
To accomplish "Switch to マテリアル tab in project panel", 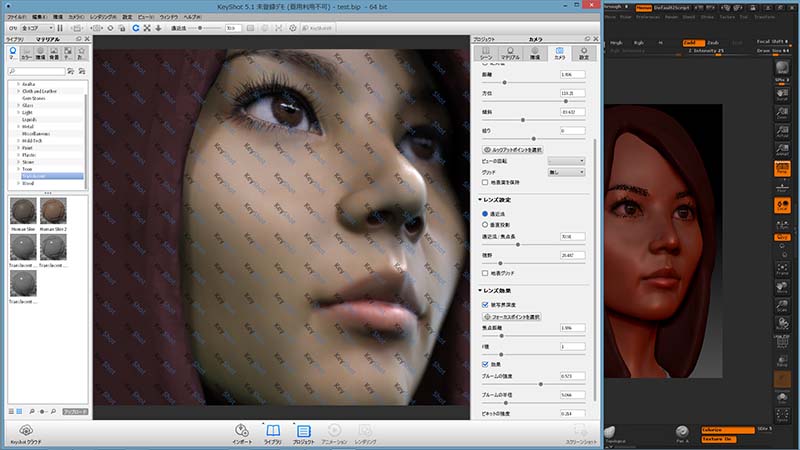I will click(510, 53).
